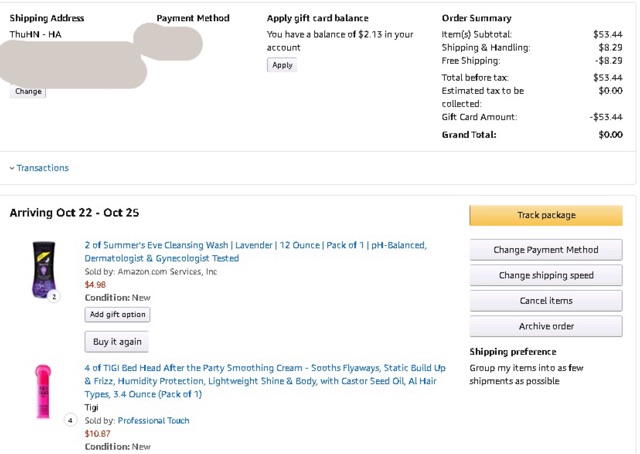640x454 pixels.
Task: View the pink TIGI bottle thumbnail
Action: (x=43, y=391)
